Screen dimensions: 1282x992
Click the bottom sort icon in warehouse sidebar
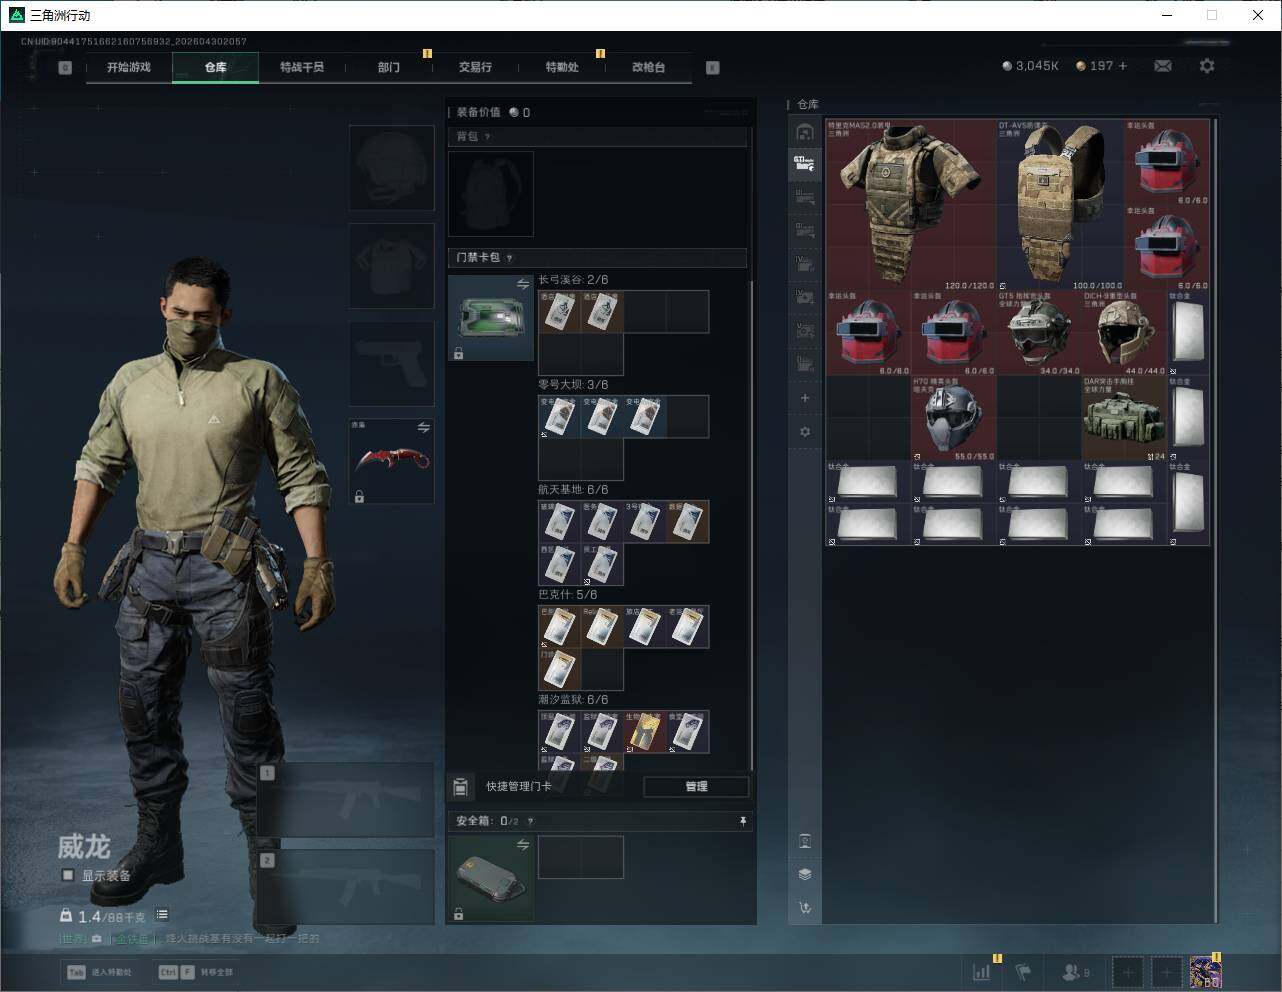point(805,908)
